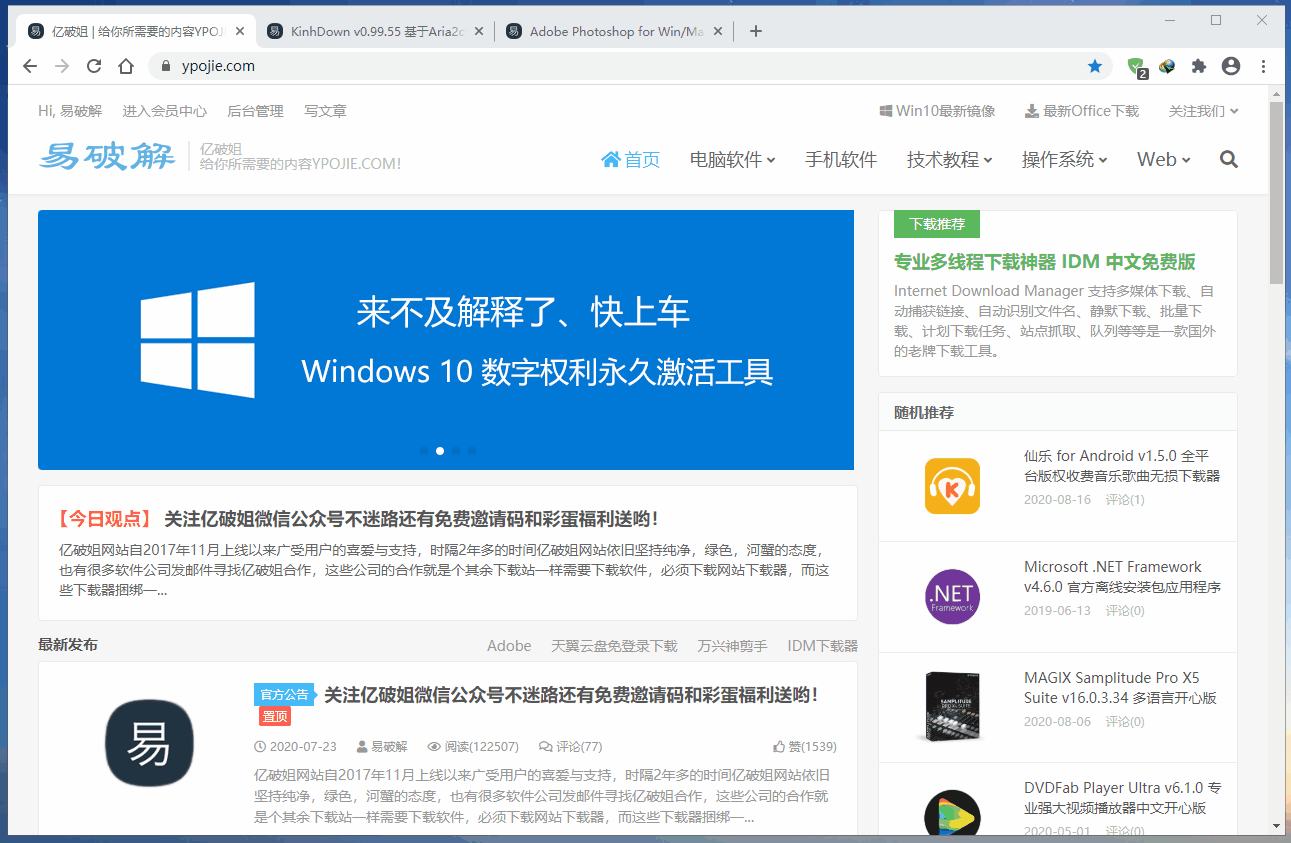Click the 评论(77) comment link
The image size is (1291, 843).
570,747
